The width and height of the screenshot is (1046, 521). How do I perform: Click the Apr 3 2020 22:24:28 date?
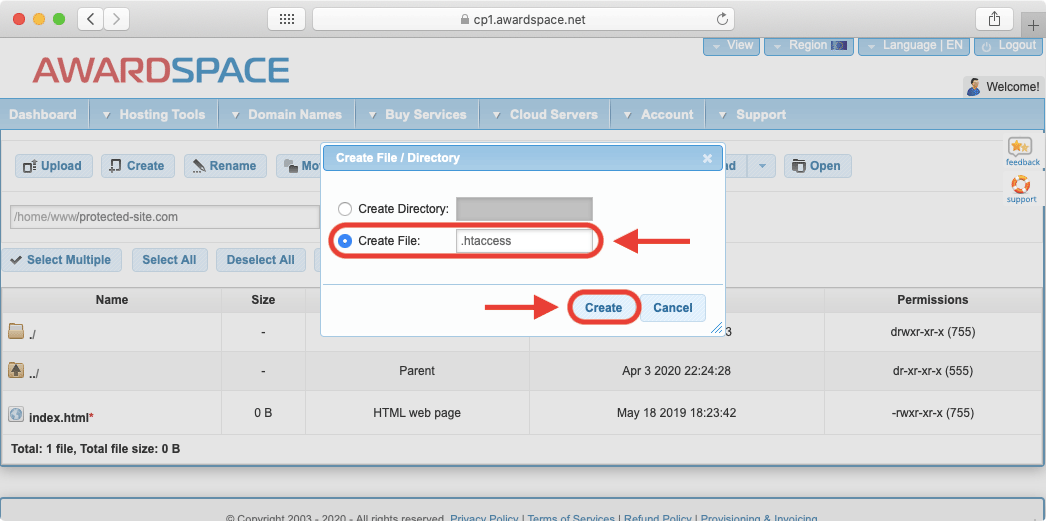pyautogui.click(x=676, y=370)
